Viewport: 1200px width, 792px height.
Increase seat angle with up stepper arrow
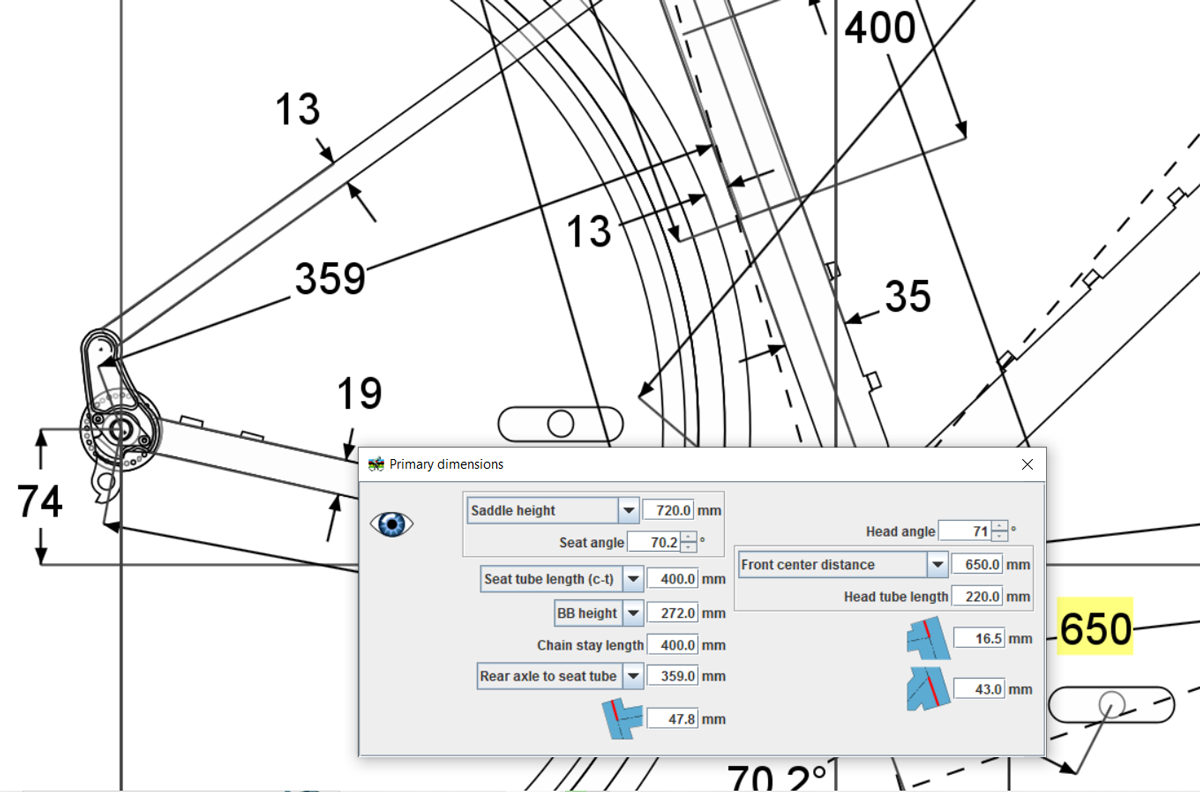688,537
